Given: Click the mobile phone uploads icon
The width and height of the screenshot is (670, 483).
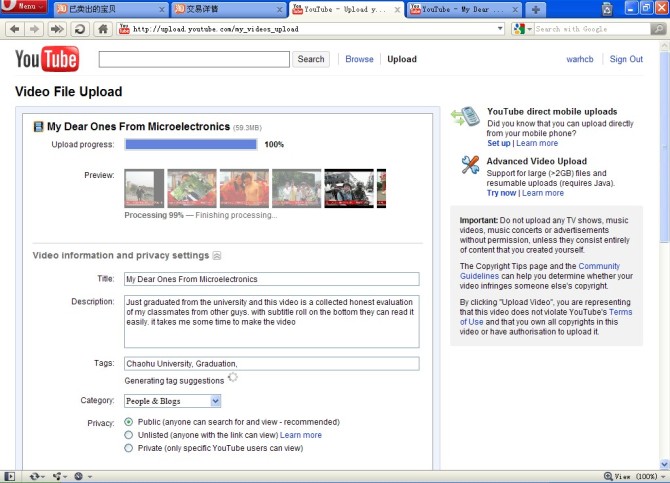Looking at the screenshot, I should [465, 116].
